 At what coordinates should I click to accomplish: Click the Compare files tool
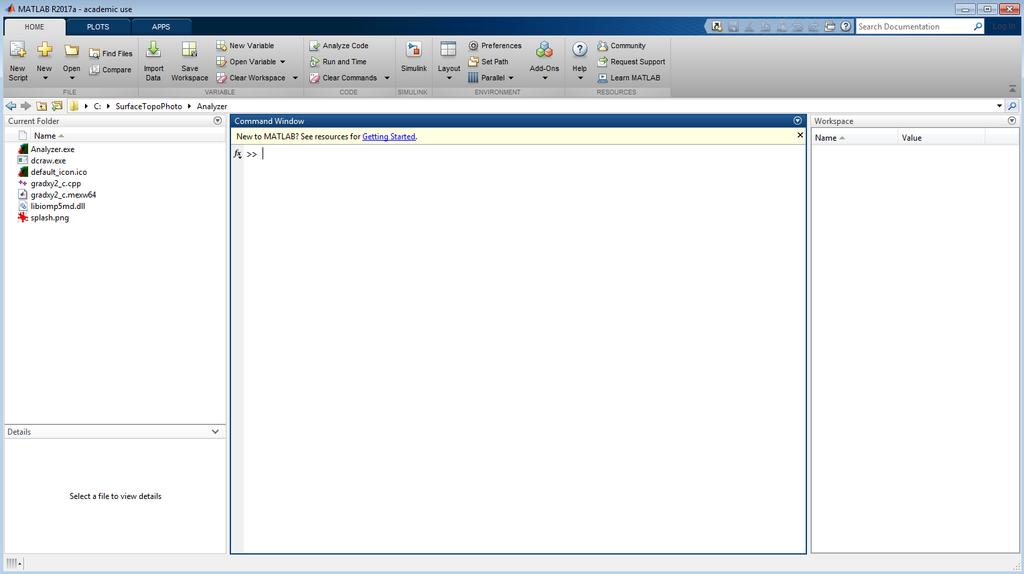coord(110,70)
